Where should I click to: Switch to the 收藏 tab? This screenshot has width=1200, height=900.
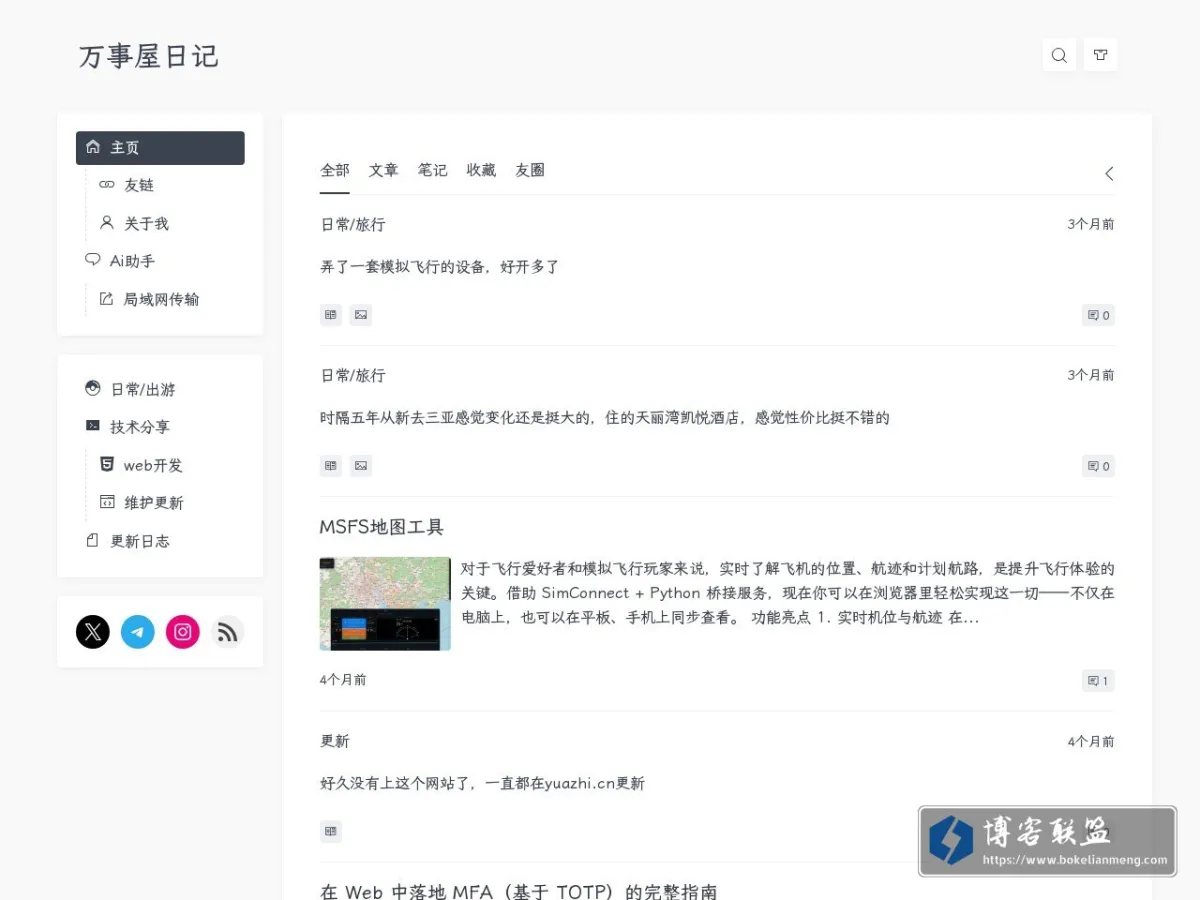(x=481, y=170)
